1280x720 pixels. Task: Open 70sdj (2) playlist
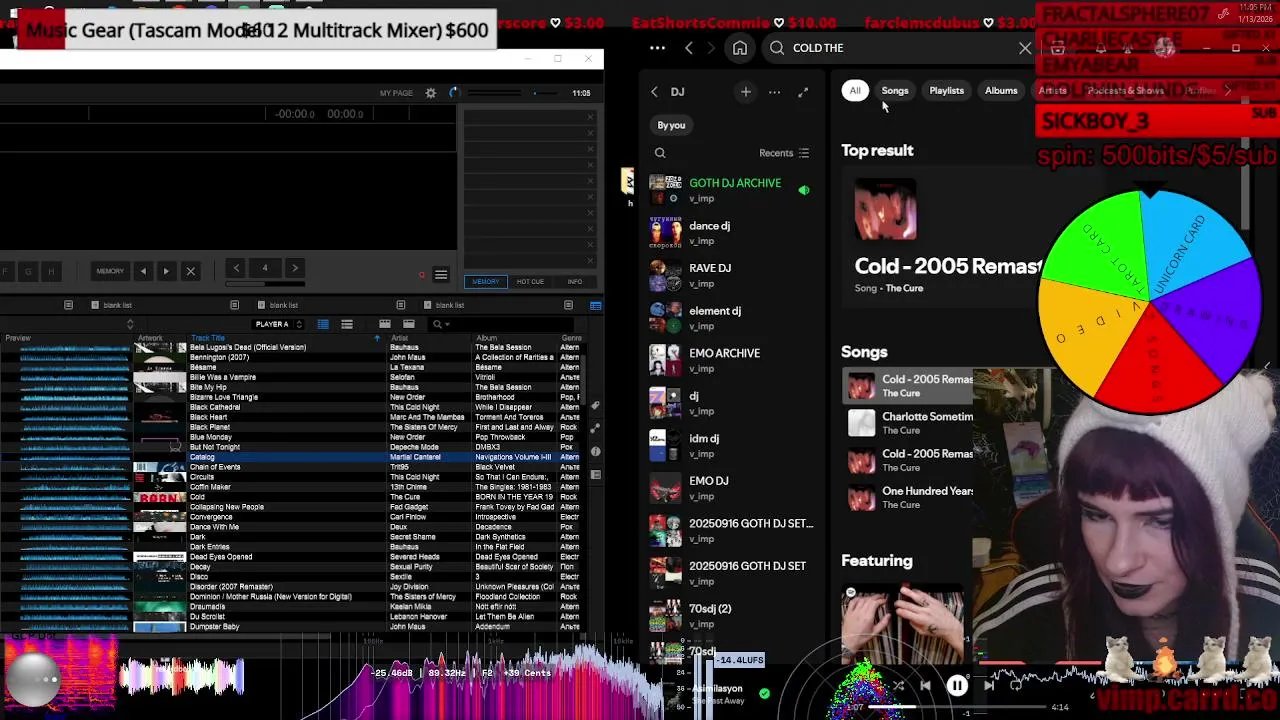click(x=732, y=615)
